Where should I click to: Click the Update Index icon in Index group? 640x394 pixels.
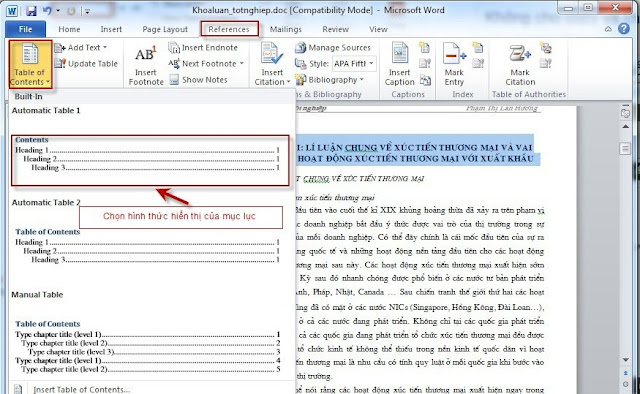478,63
